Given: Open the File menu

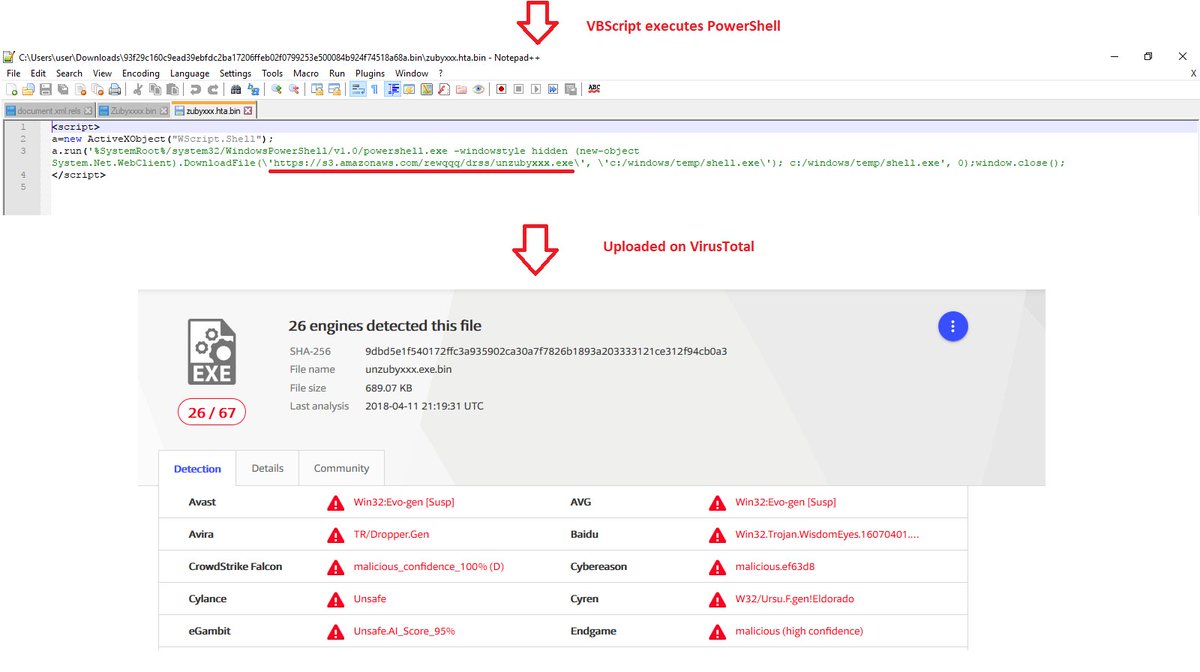Looking at the screenshot, I should point(13,74).
